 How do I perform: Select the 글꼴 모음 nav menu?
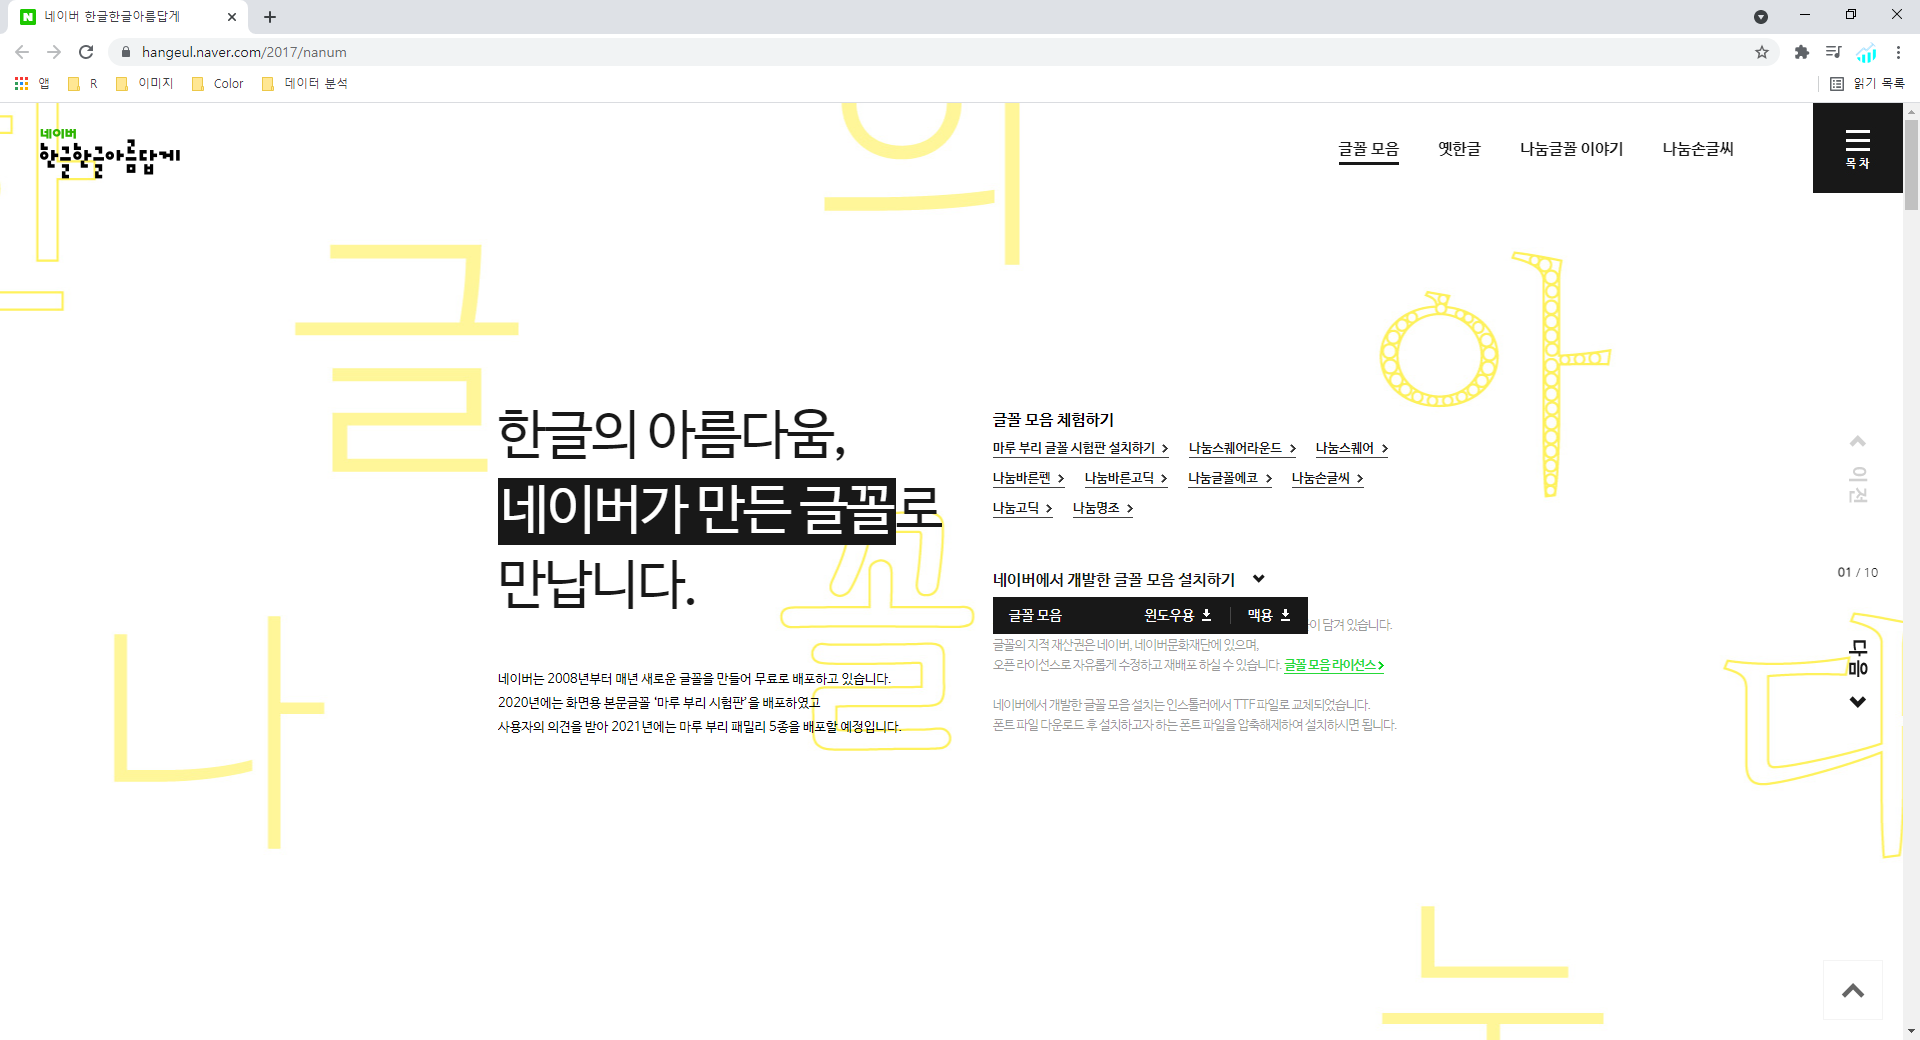[1369, 149]
